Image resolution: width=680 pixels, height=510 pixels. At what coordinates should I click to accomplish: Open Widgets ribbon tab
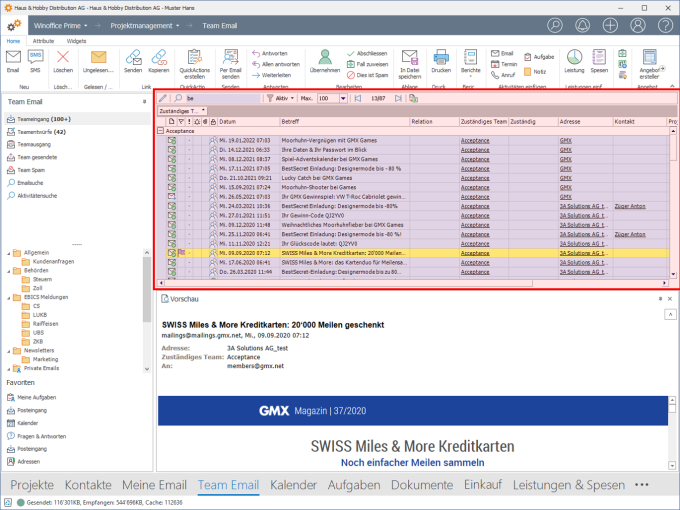click(76, 41)
